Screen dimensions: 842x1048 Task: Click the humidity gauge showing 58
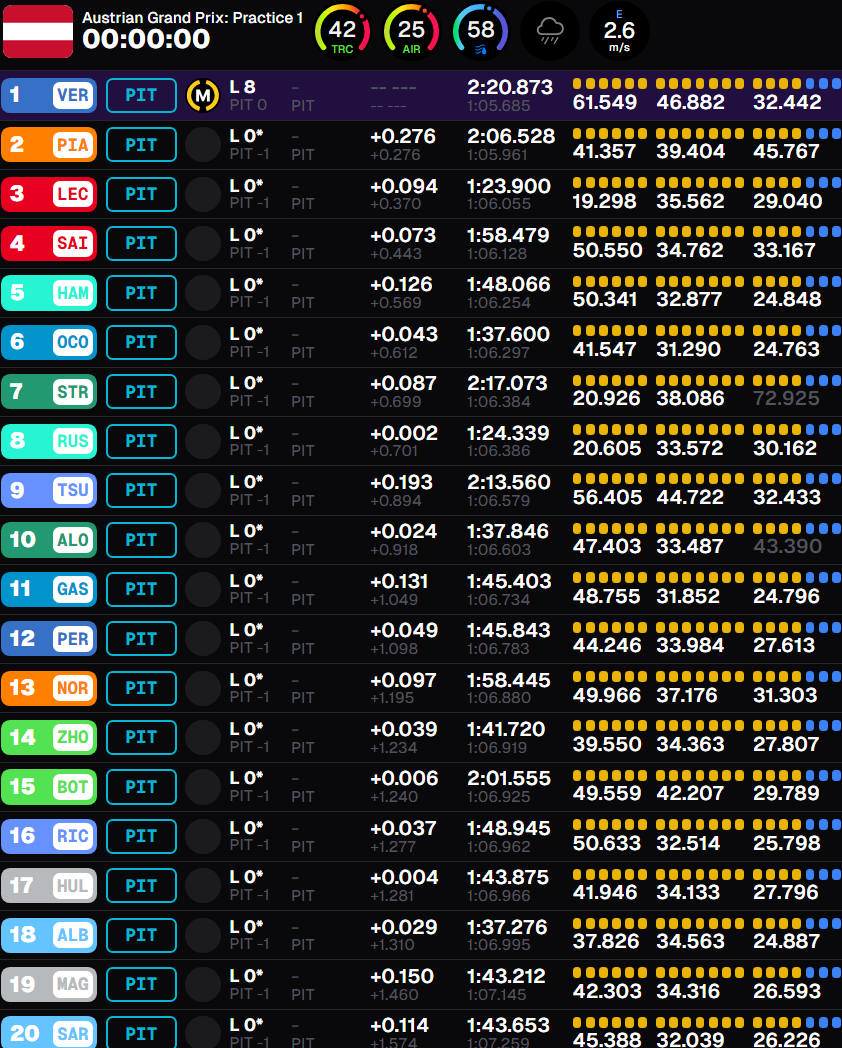tap(480, 31)
